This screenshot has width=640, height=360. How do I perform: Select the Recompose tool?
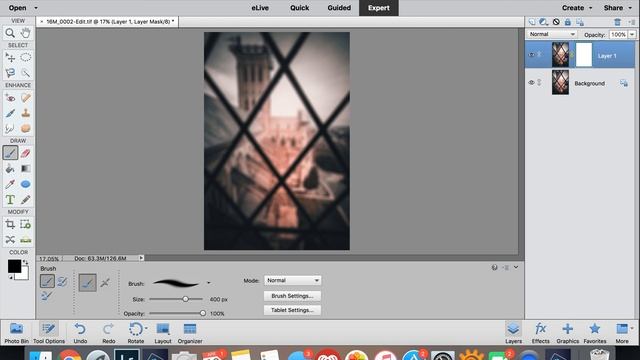[26, 224]
